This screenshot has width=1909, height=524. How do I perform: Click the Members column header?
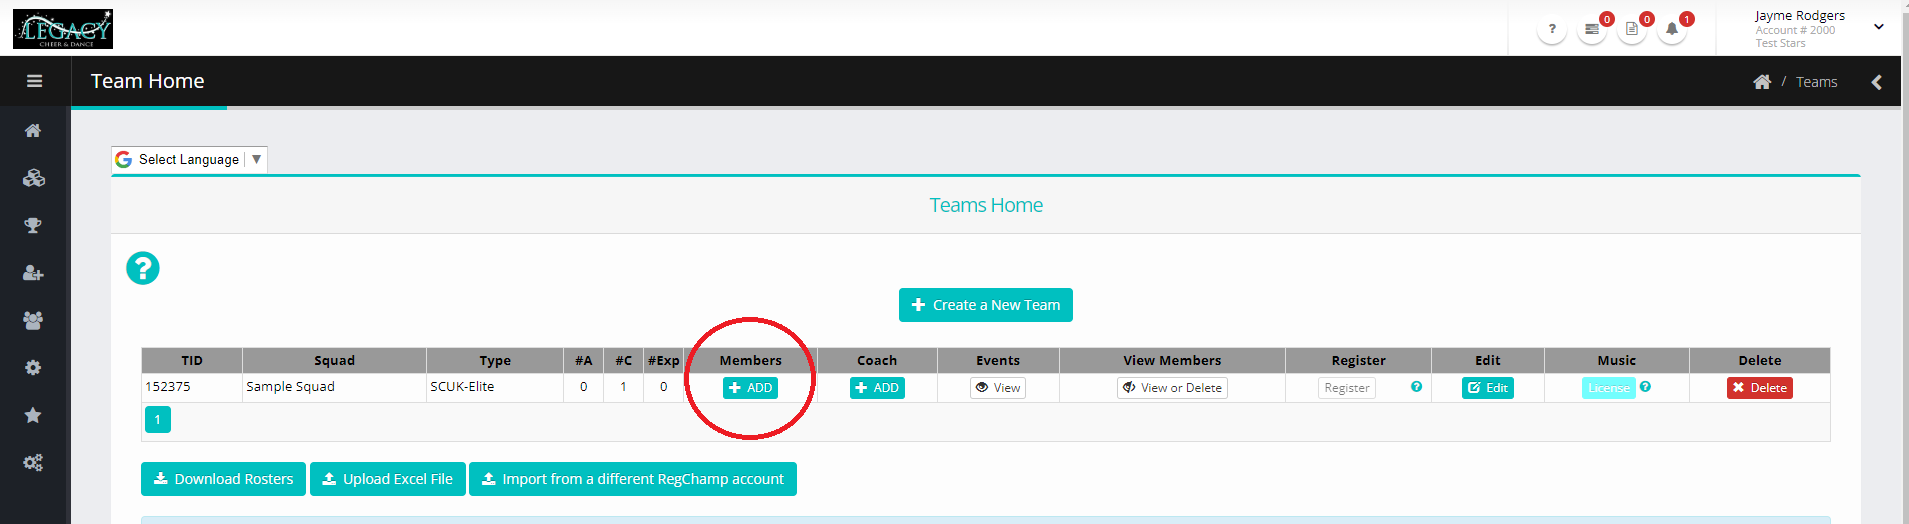751,360
